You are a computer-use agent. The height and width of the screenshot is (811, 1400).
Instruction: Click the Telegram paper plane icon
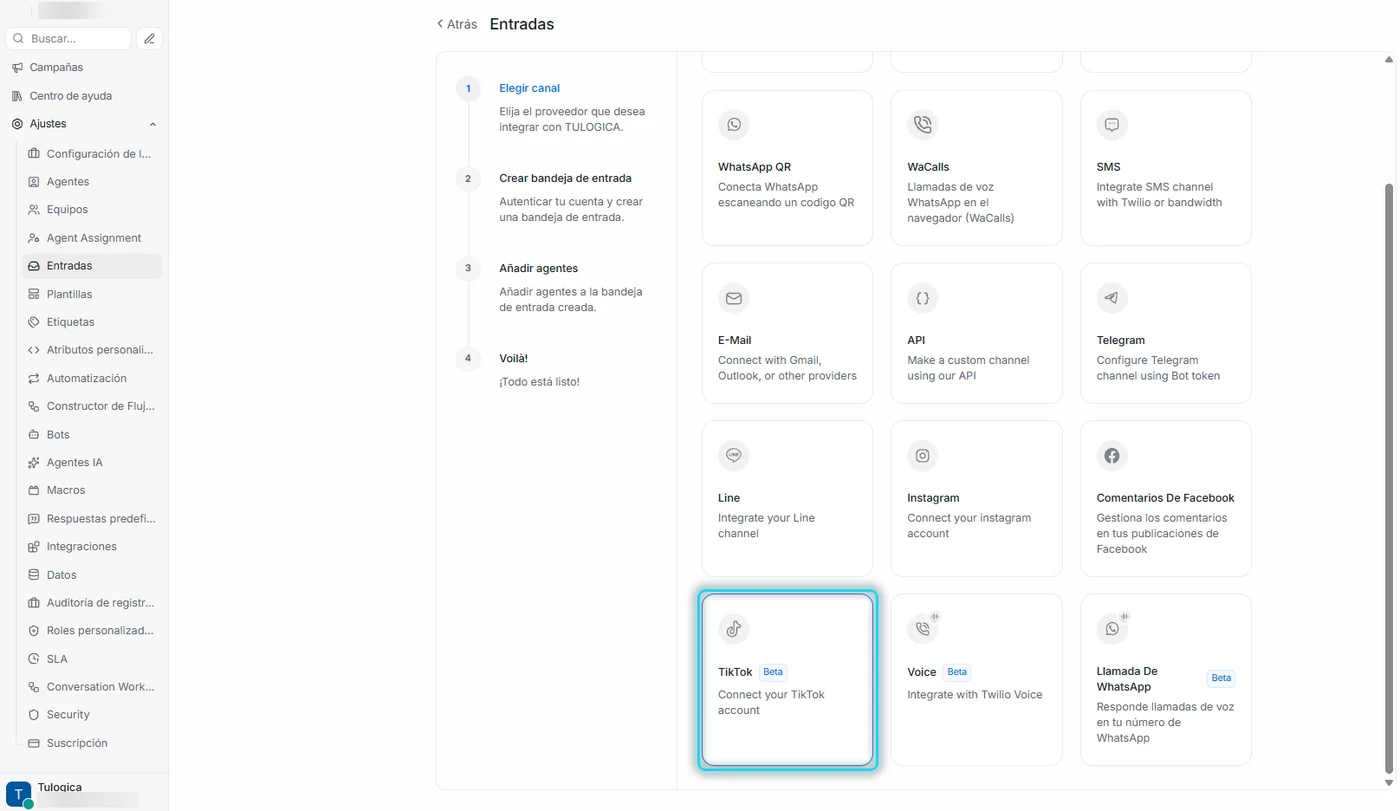[1112, 298]
